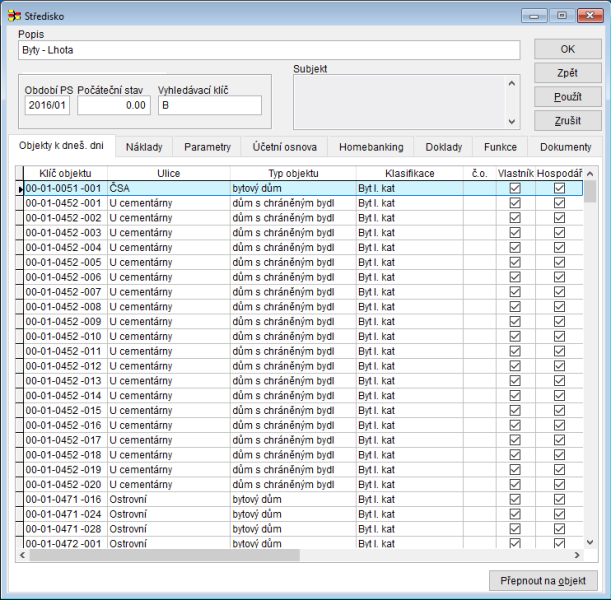Toggle Vlastník checkbox in the ČSA row

point(516,188)
